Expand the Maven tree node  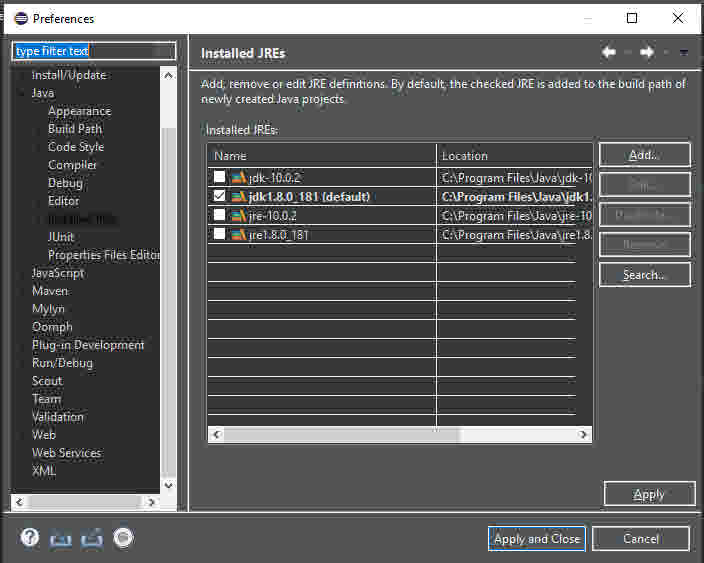[x=21, y=291]
